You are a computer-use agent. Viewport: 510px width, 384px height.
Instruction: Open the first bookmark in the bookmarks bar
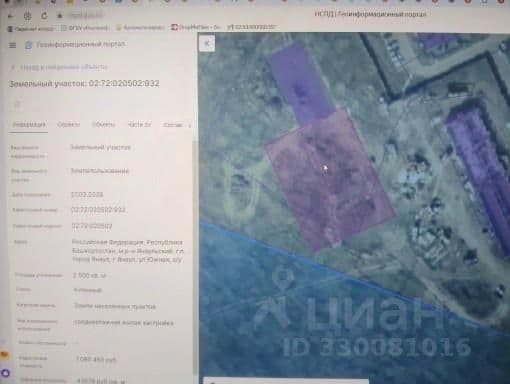coord(31,29)
